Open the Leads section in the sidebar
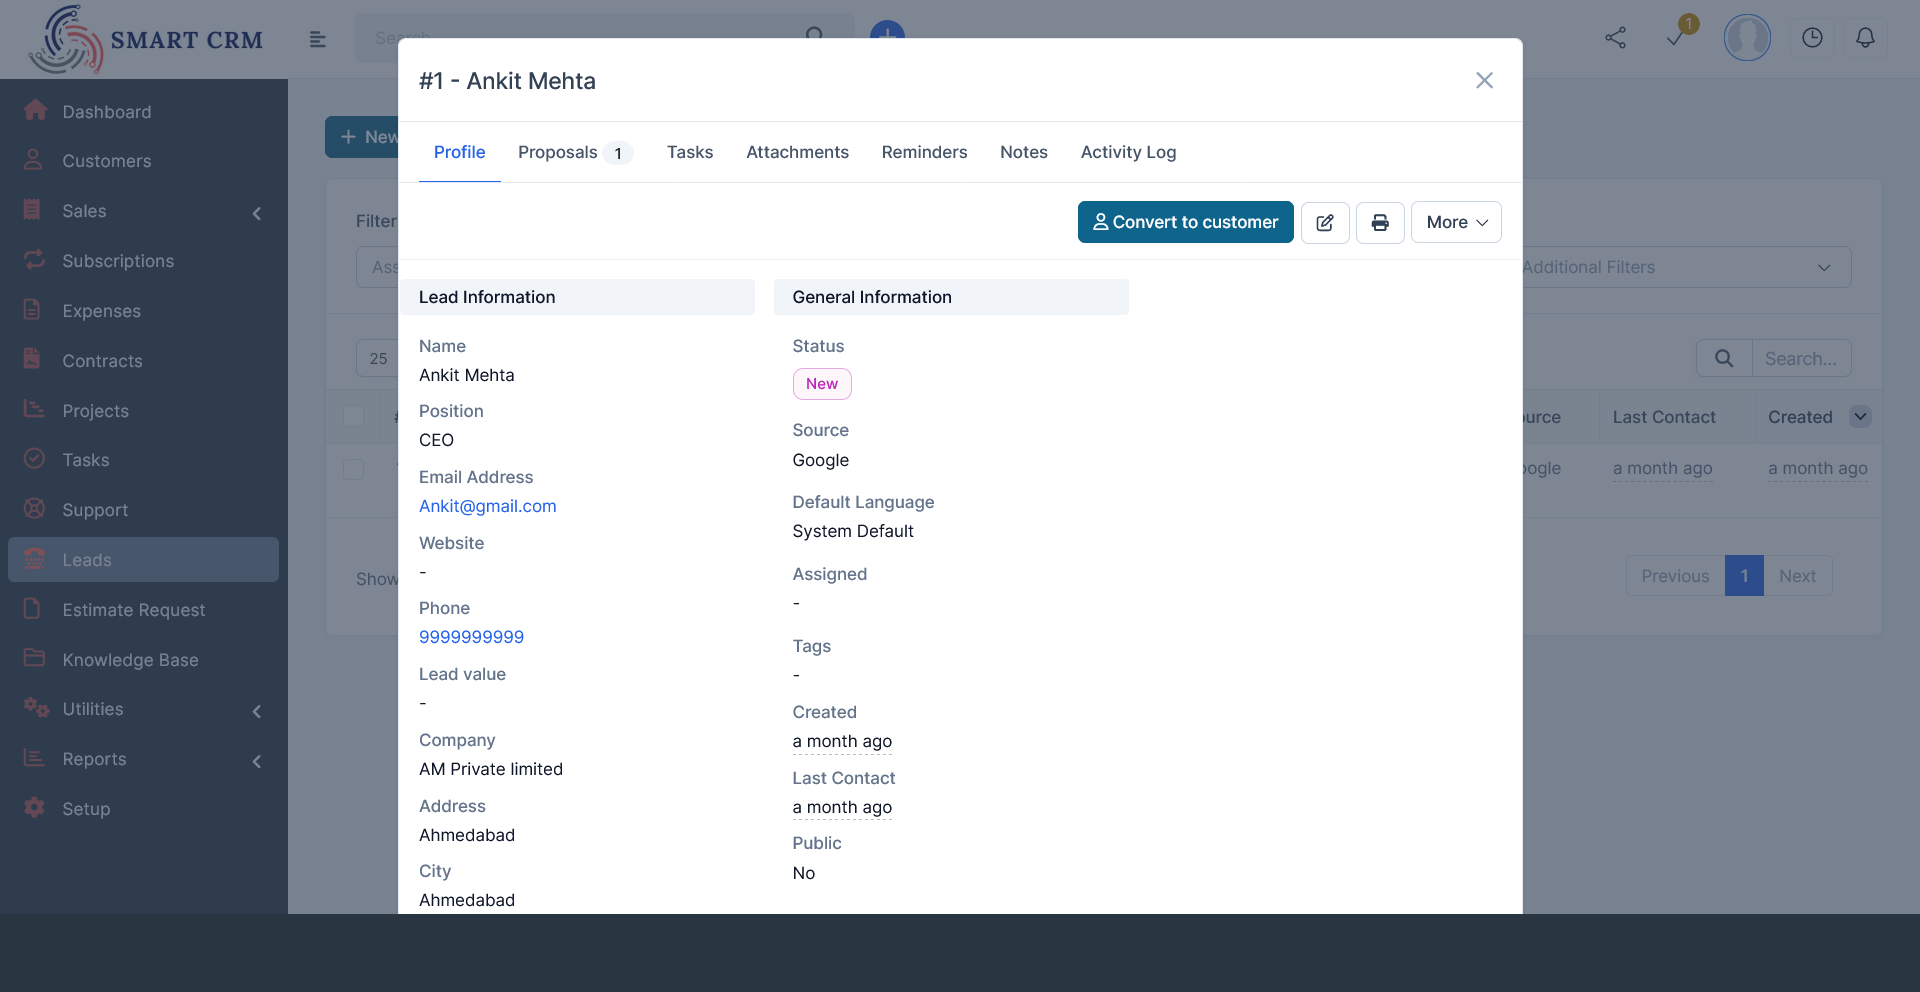 pos(88,559)
